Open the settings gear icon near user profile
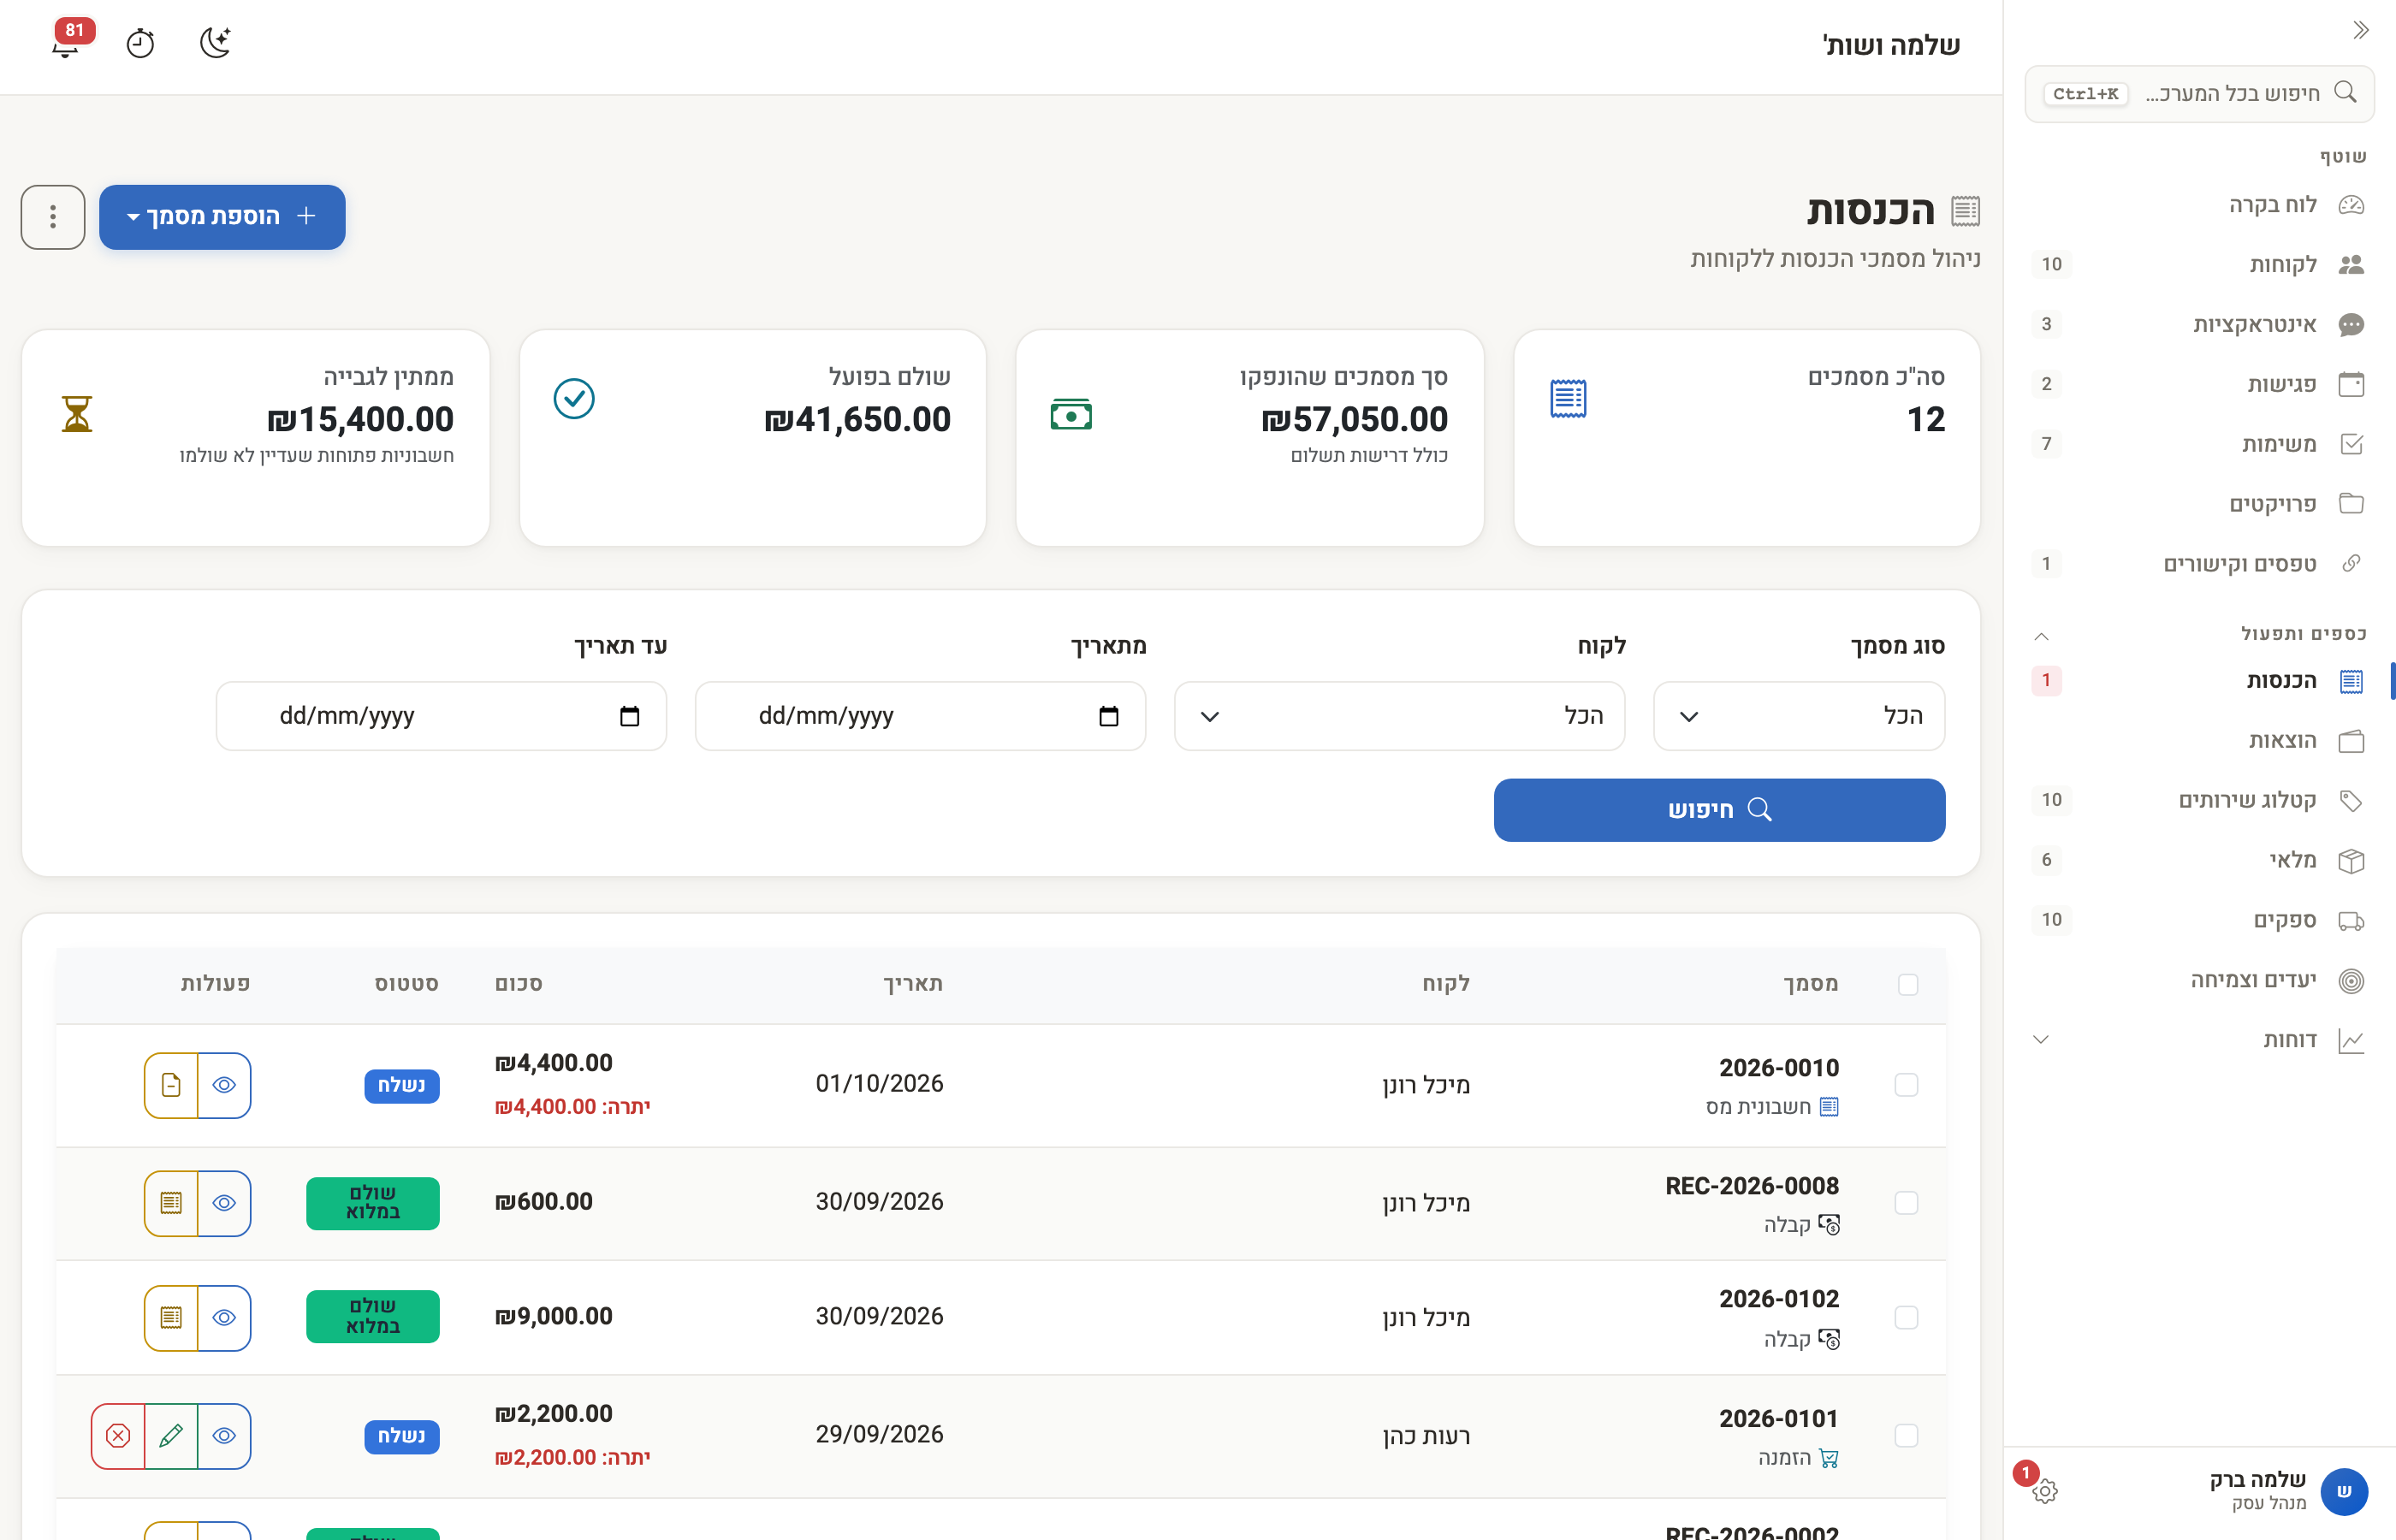Image resolution: width=2396 pixels, height=1540 pixels. point(2044,1491)
